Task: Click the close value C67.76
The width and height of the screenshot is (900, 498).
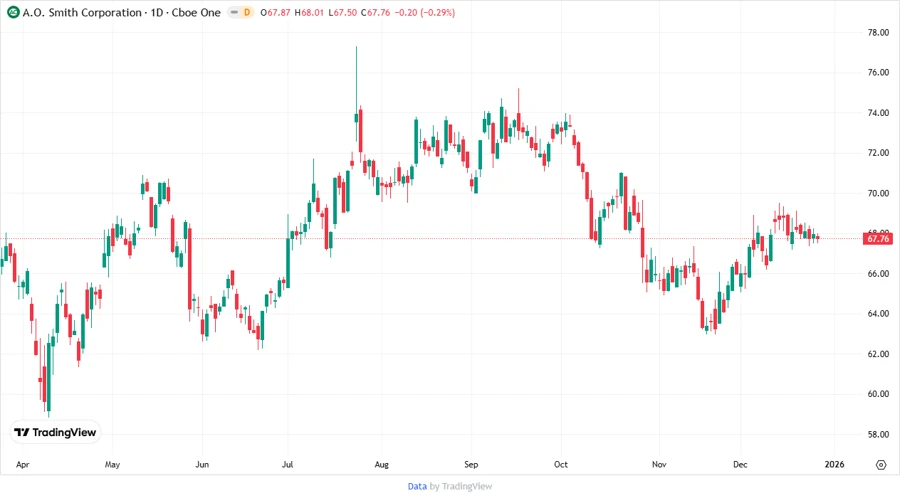Action: (x=375, y=13)
